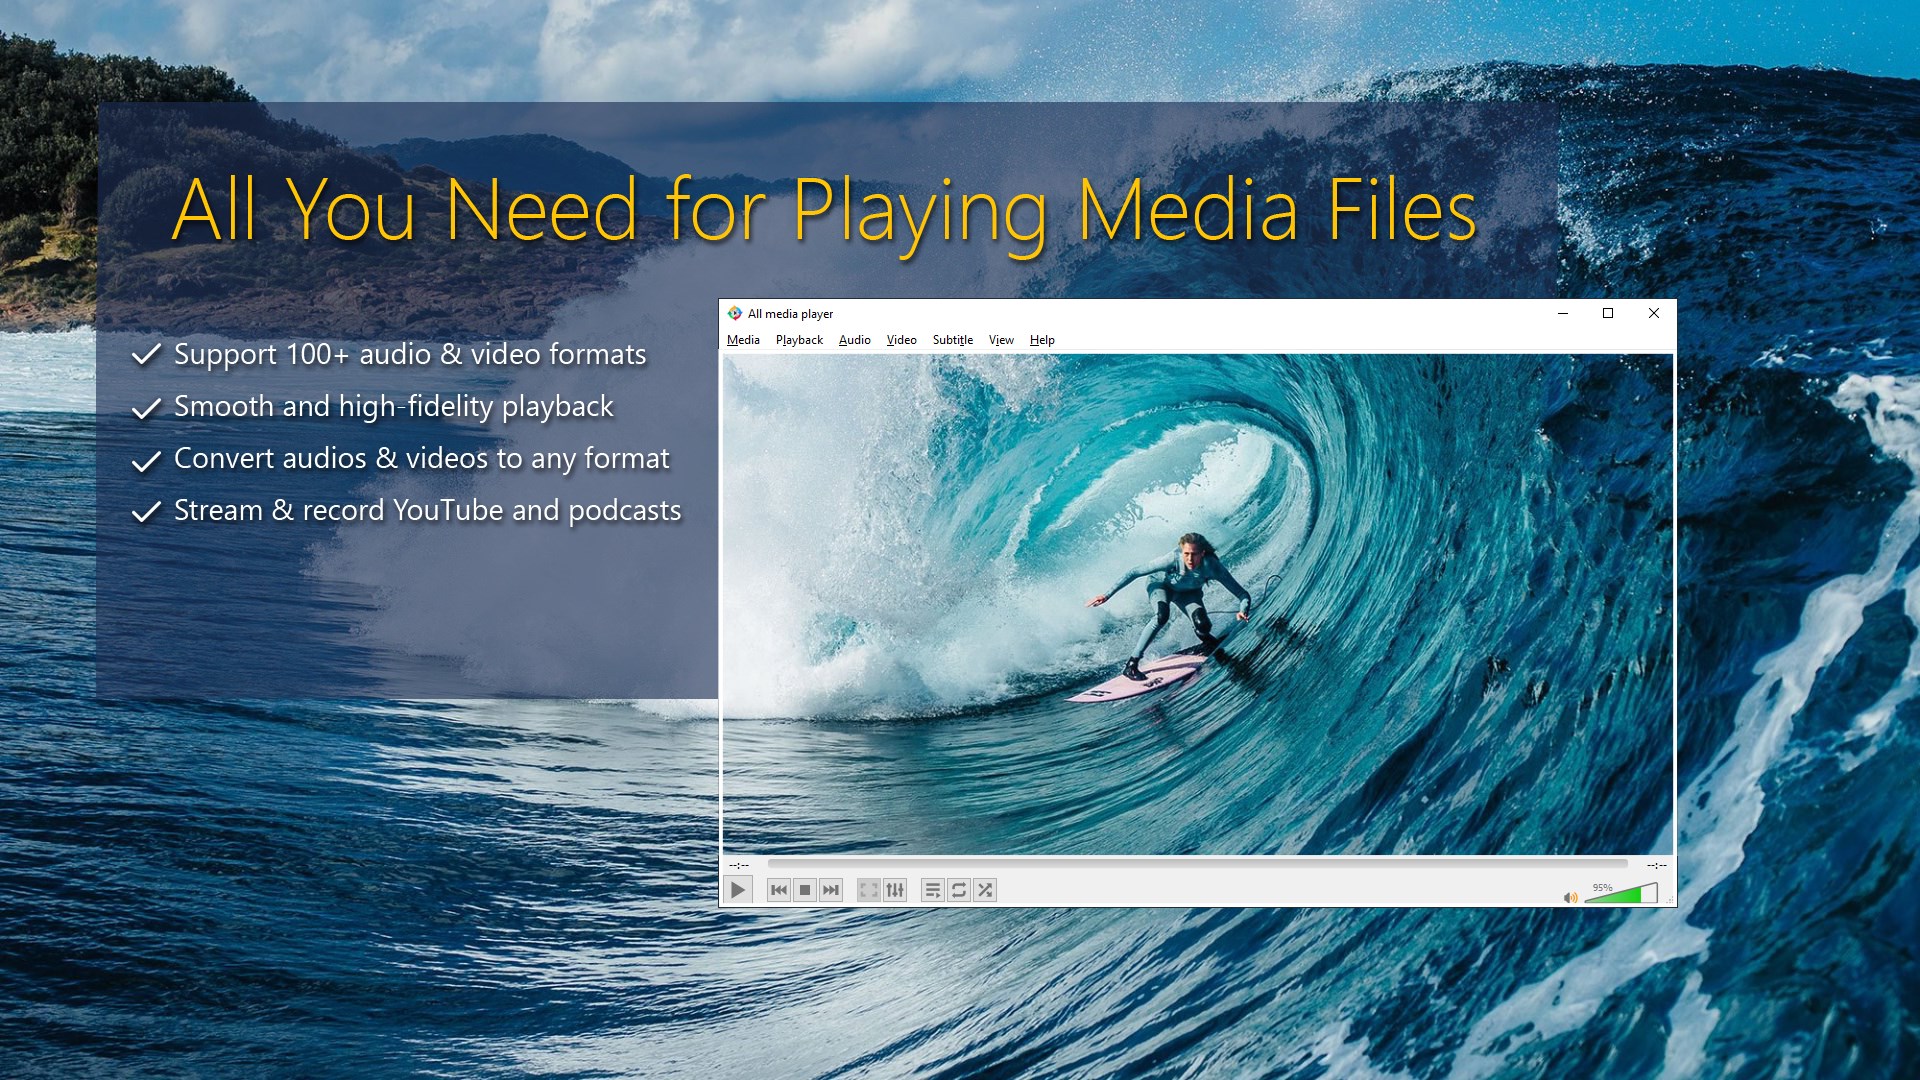This screenshot has height=1080, width=1920.
Task: Toggle random shuffle playback
Action: [x=985, y=890]
